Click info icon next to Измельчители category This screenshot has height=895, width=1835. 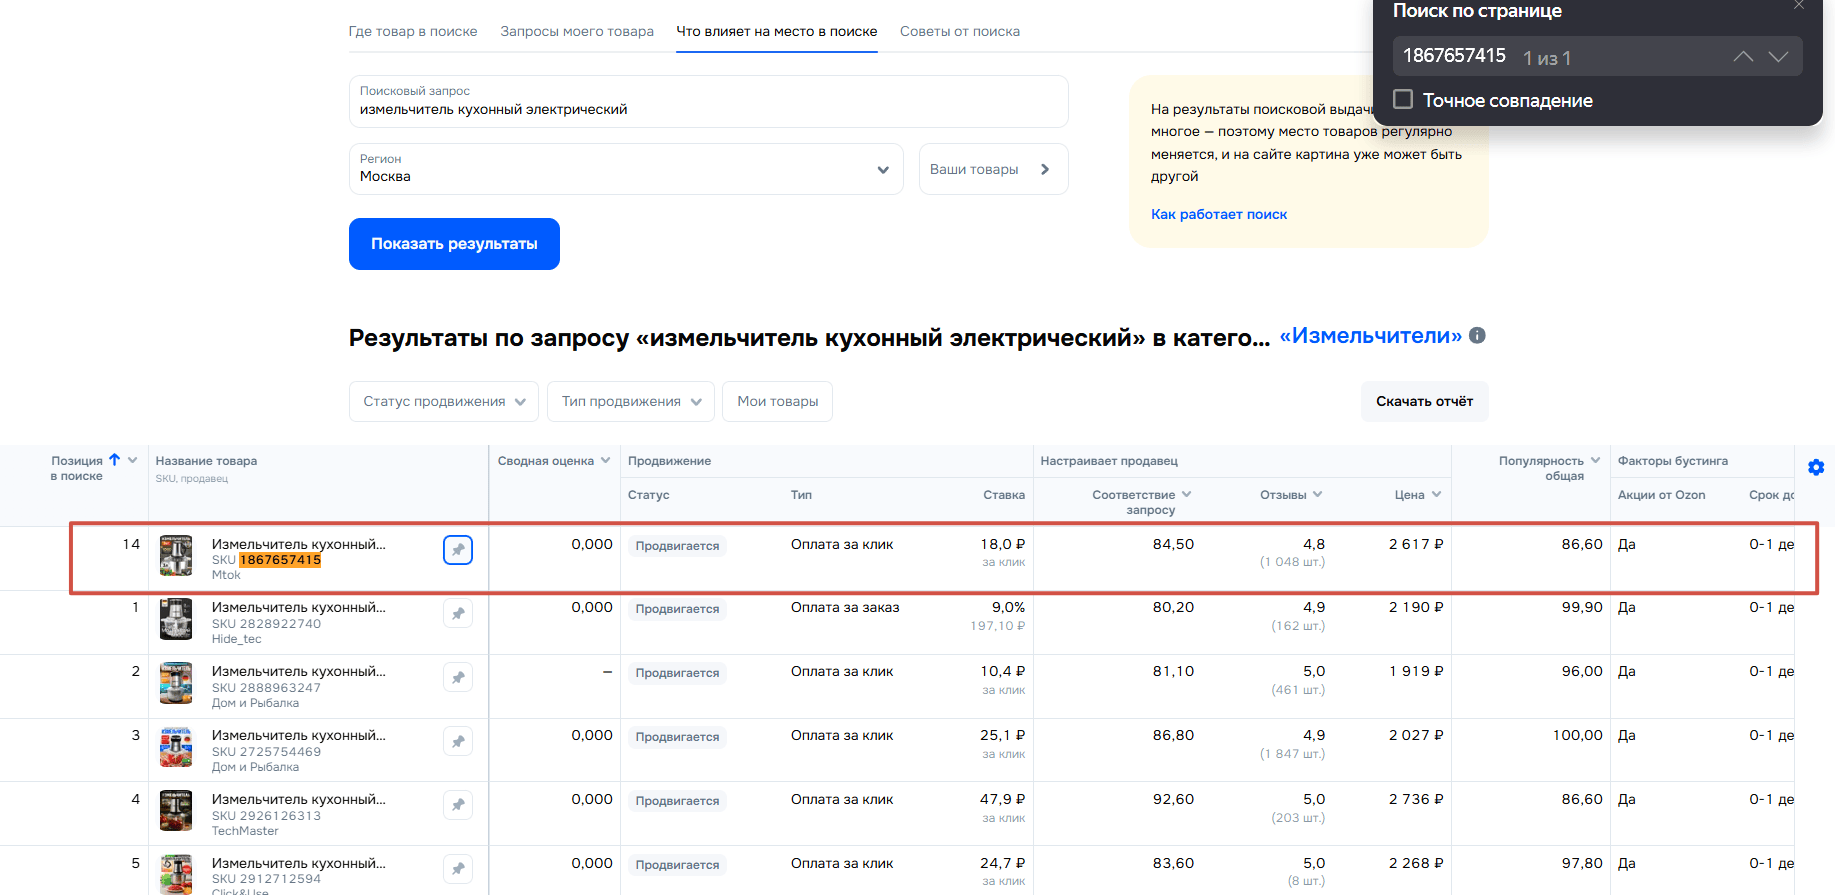[x=1477, y=336]
